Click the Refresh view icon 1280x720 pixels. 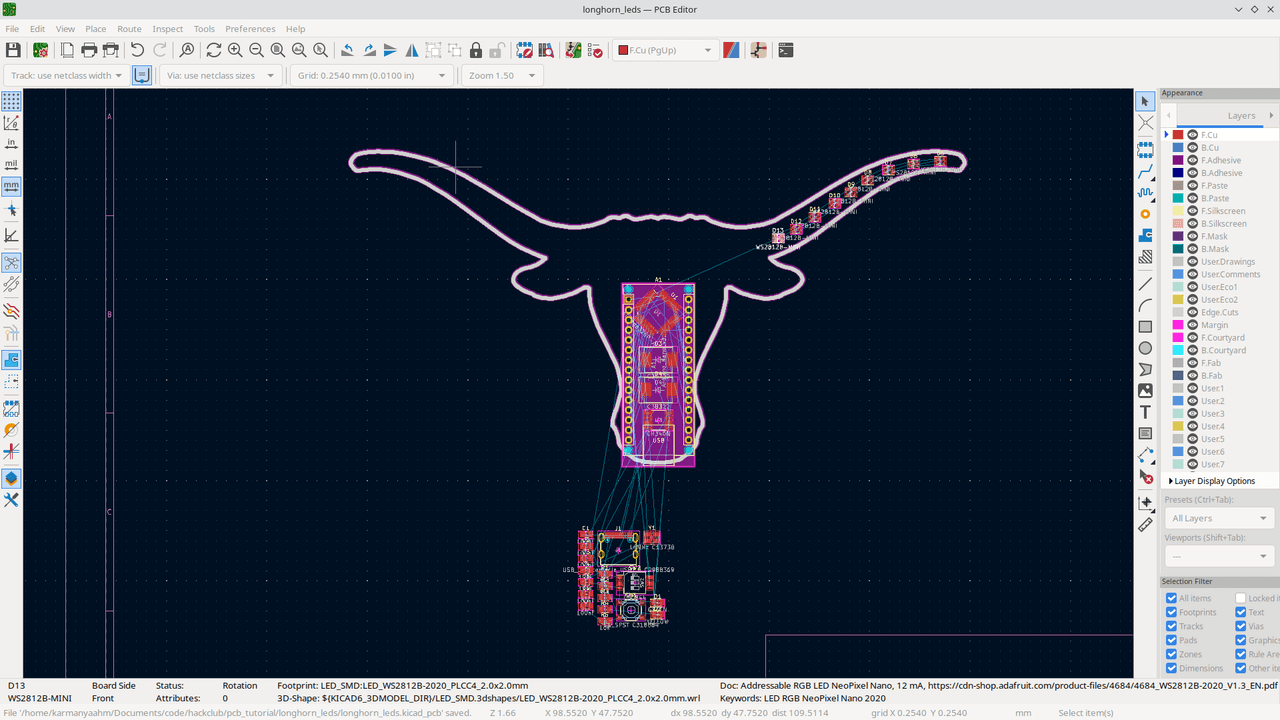pyautogui.click(x=213, y=50)
